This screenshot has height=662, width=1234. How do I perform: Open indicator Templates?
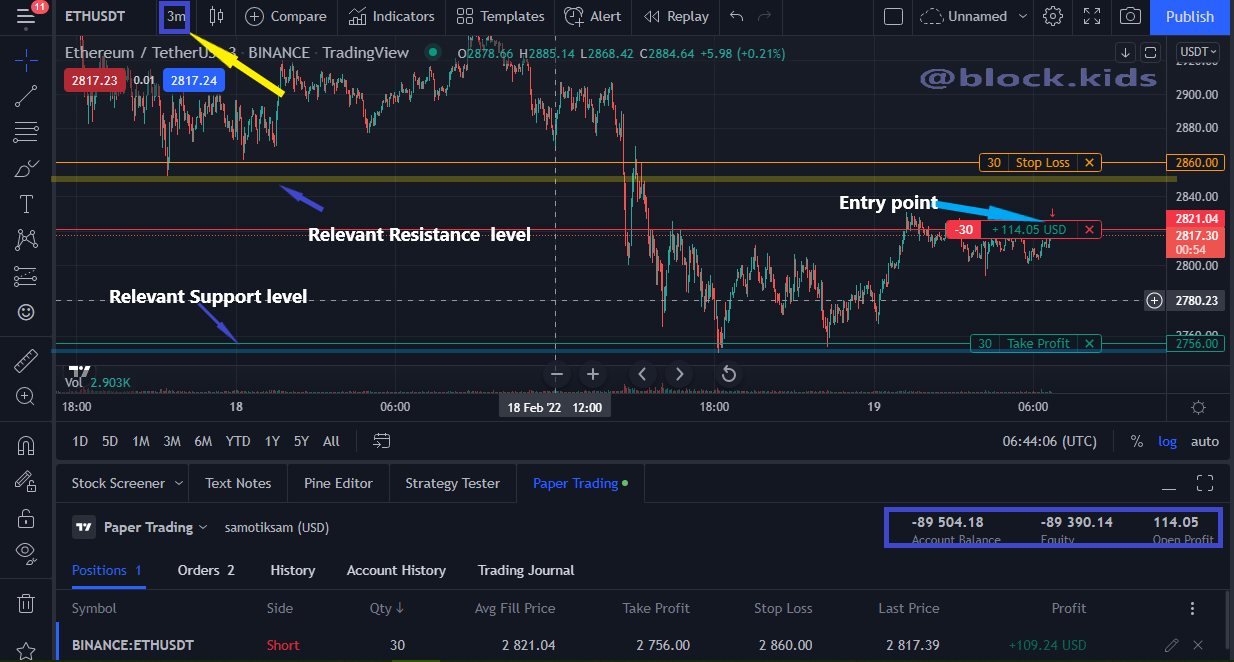coord(500,16)
